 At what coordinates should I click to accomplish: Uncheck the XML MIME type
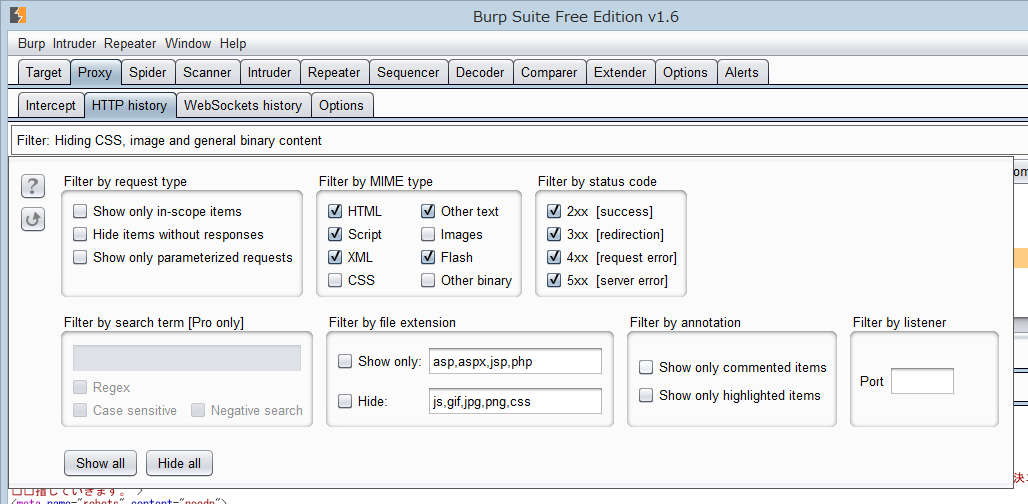click(x=335, y=258)
